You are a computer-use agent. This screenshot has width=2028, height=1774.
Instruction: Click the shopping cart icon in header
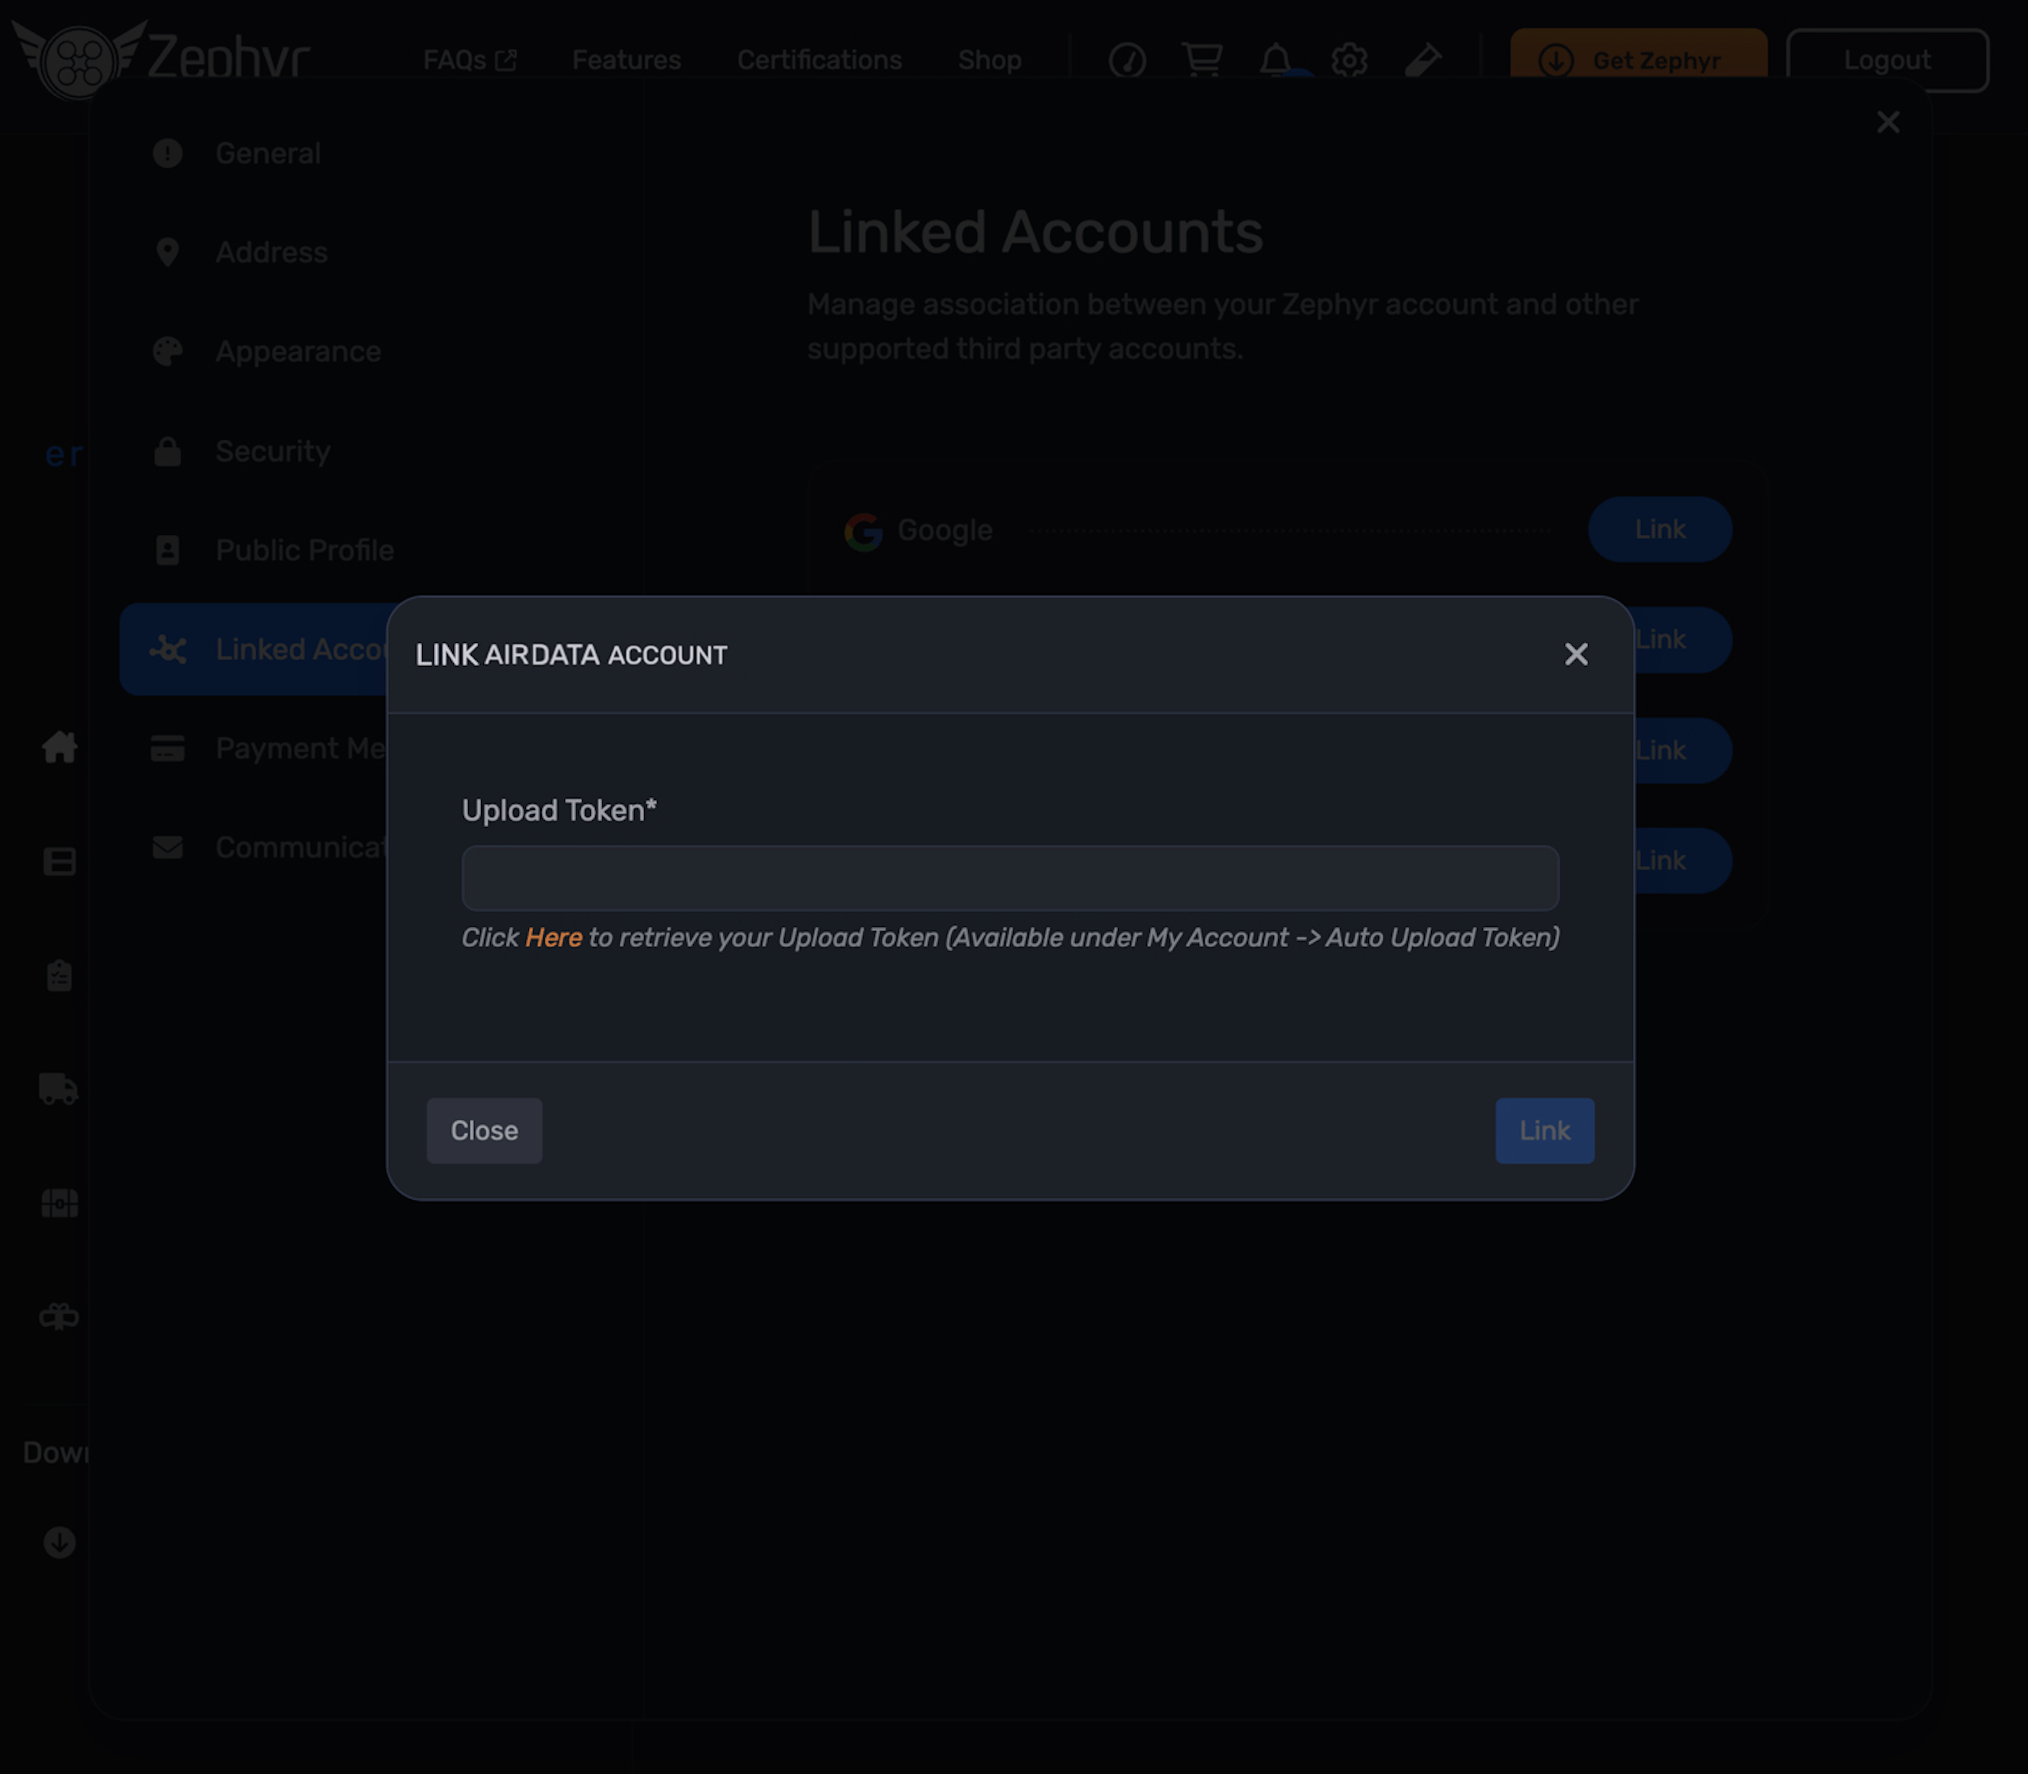pos(1201,60)
